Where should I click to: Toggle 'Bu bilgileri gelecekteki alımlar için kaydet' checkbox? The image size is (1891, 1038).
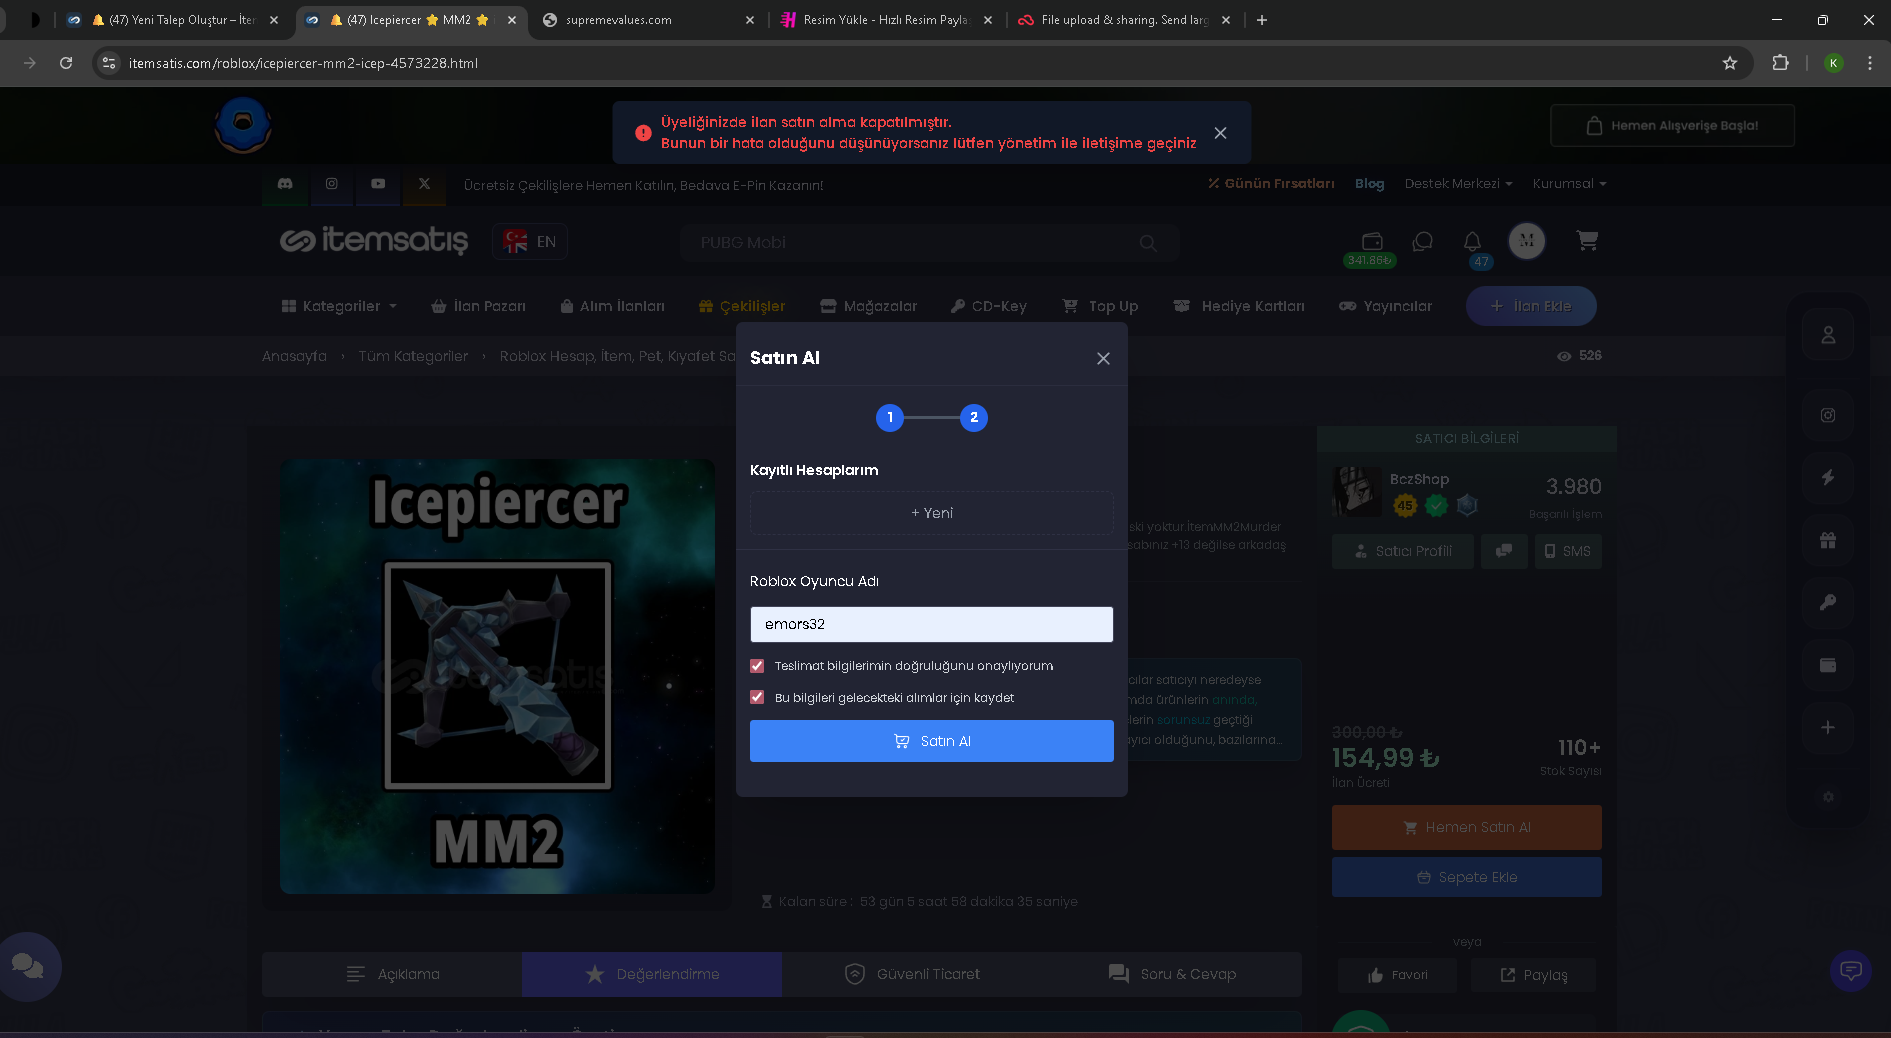757,698
